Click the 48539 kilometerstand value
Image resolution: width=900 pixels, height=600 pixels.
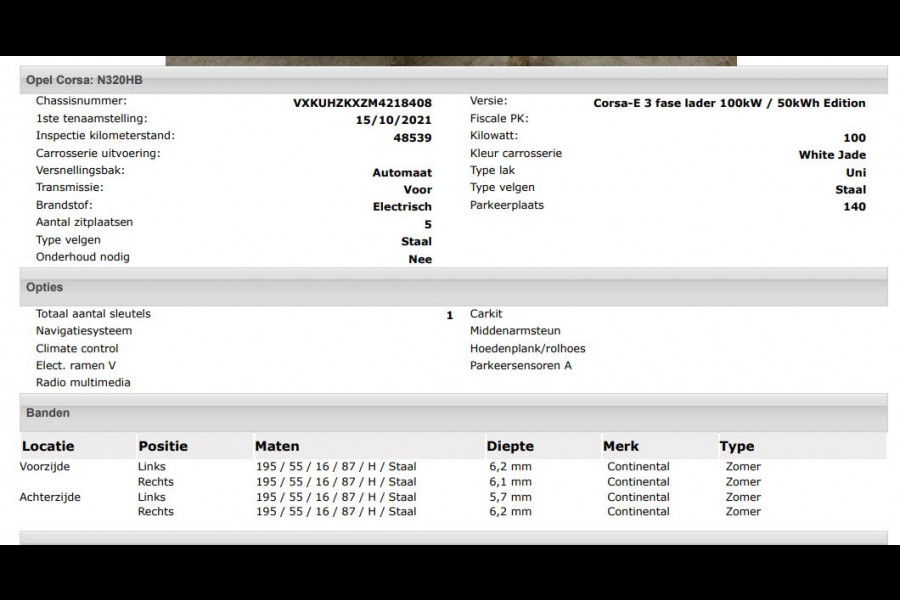point(412,138)
